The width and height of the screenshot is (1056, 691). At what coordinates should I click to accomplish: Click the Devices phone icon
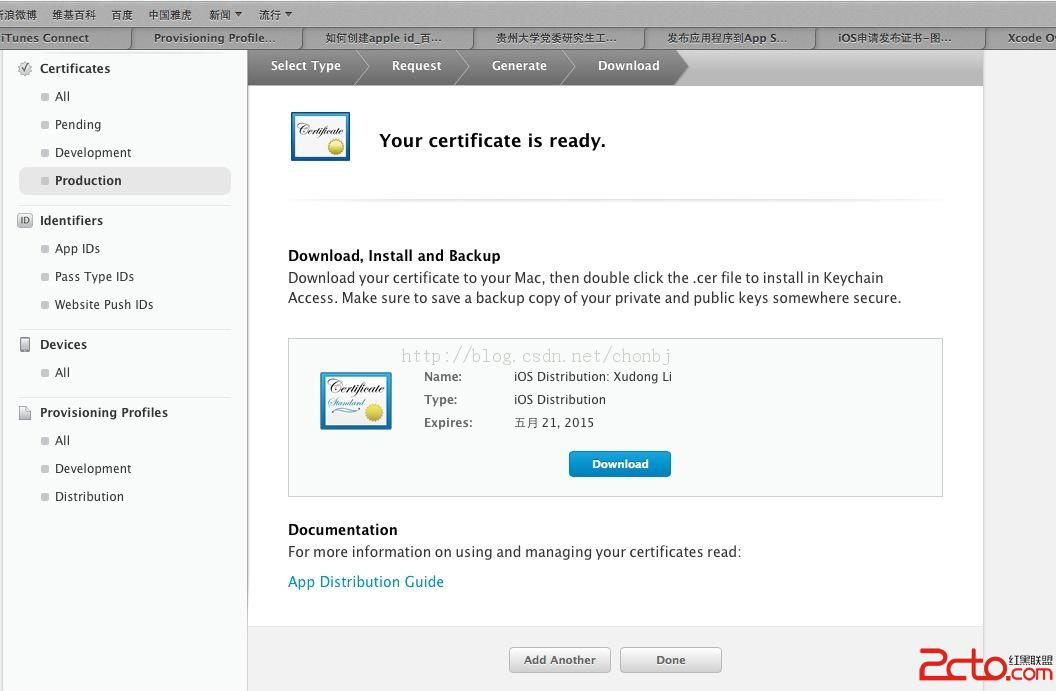(25, 344)
